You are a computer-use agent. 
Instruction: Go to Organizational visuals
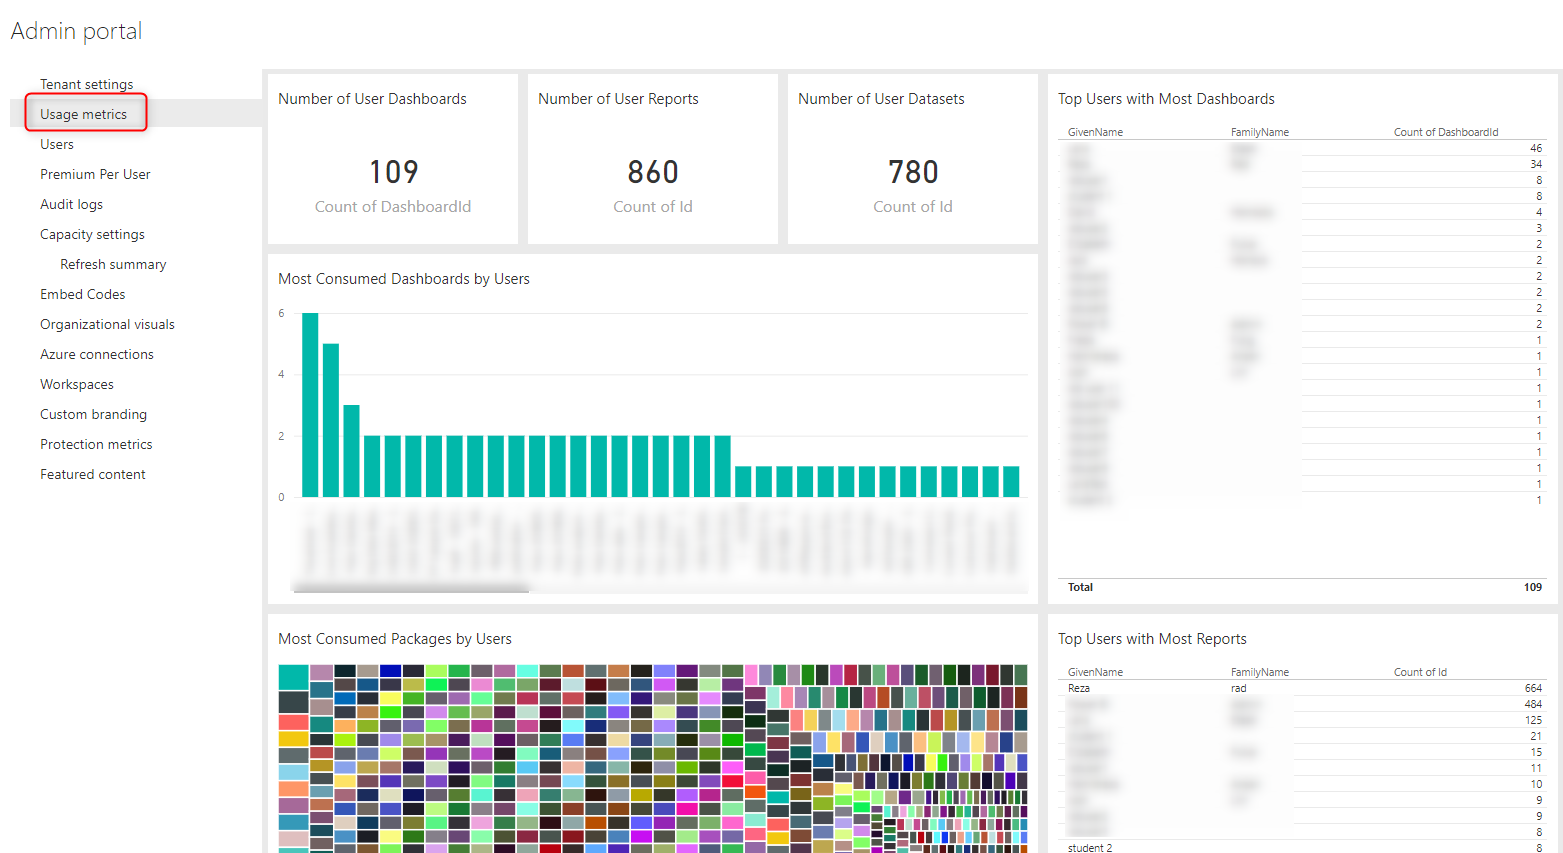tap(107, 324)
